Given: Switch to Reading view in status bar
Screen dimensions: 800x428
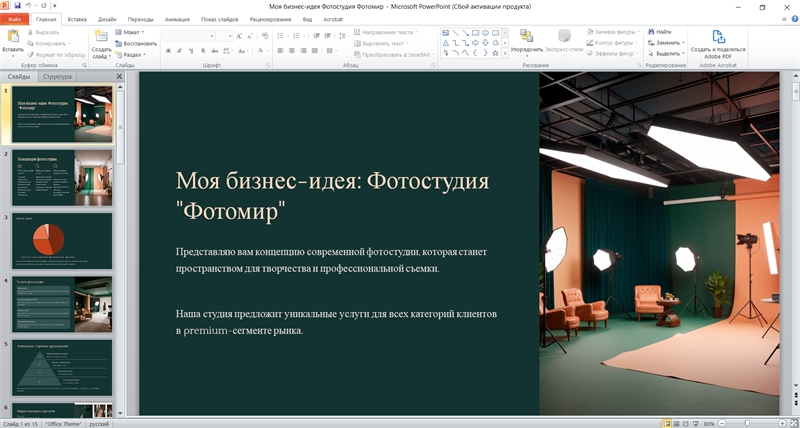Looking at the screenshot, I should (685, 424).
